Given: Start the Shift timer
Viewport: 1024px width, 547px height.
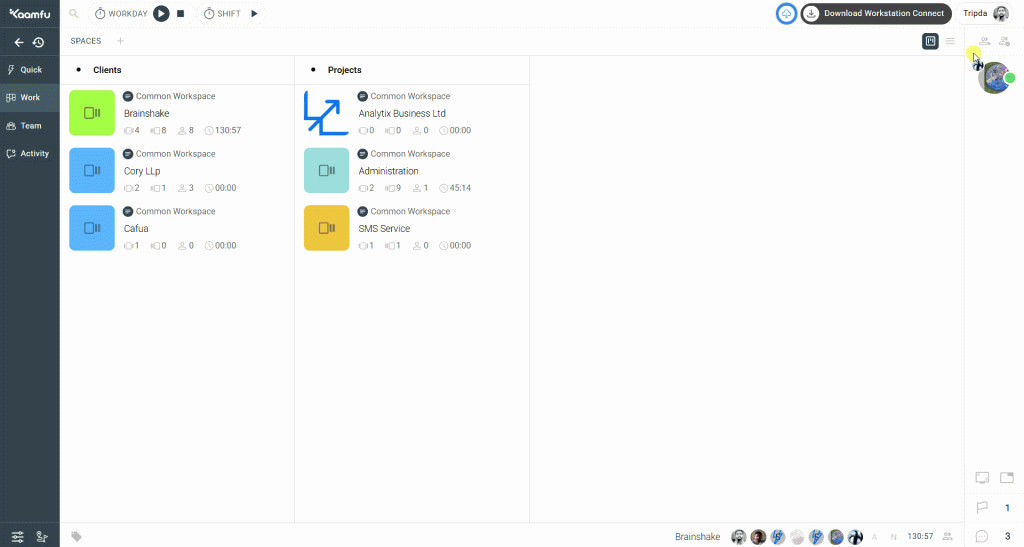Looking at the screenshot, I should point(254,14).
